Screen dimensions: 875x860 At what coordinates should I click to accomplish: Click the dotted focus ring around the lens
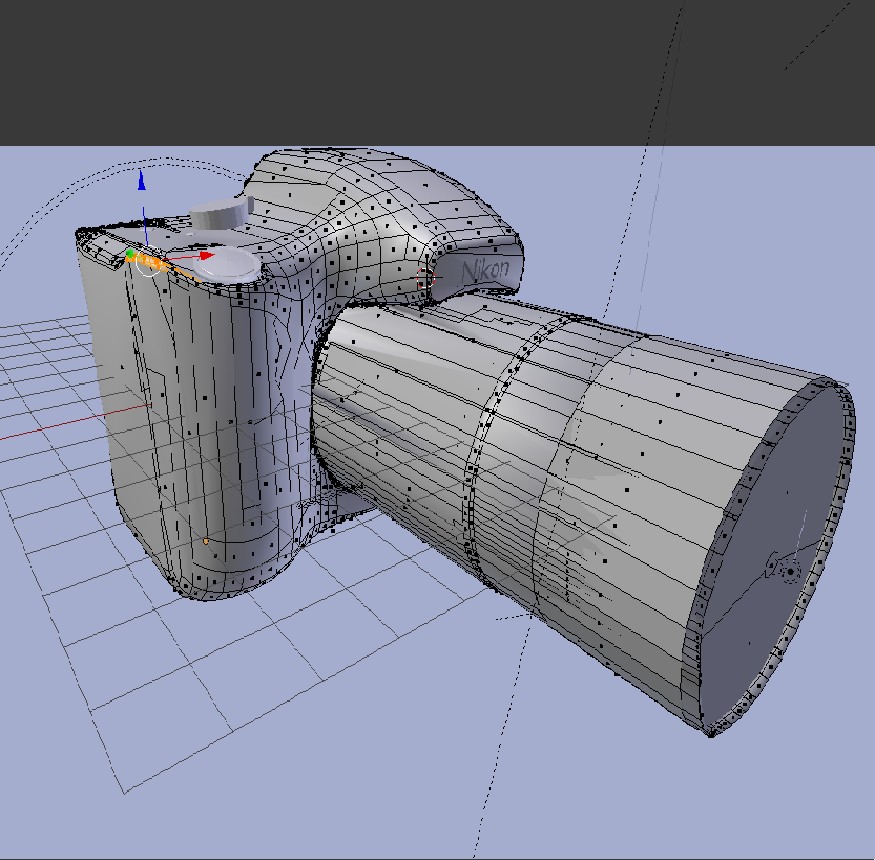(490, 450)
